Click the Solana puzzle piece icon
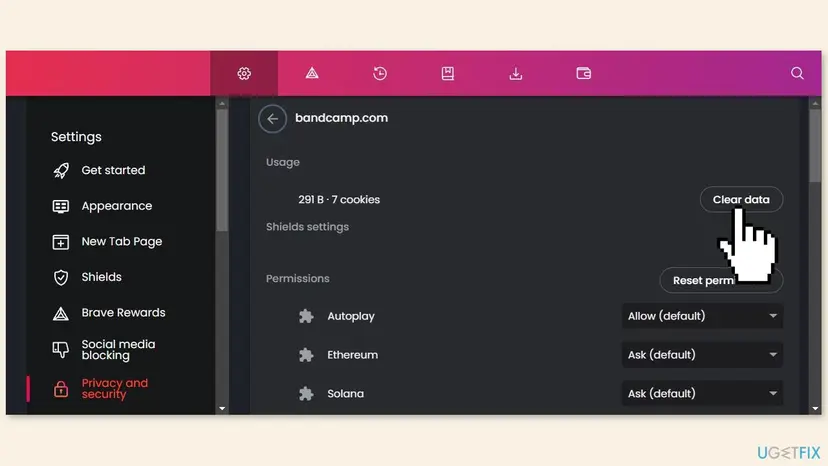This screenshot has width=828, height=466. click(x=306, y=394)
